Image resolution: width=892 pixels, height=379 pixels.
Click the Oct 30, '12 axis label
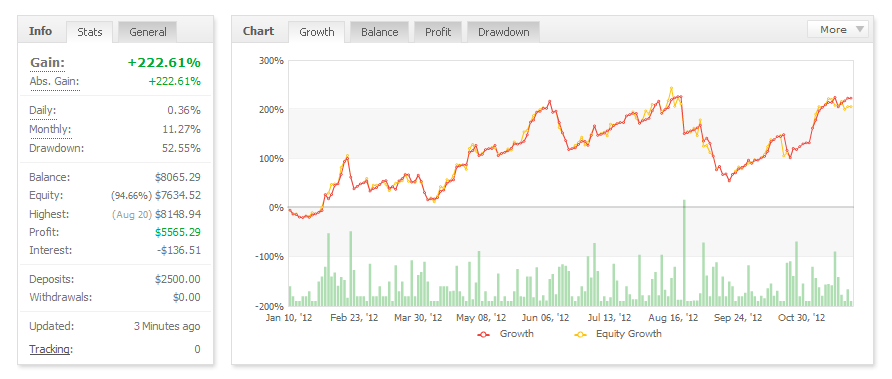pyautogui.click(x=802, y=317)
